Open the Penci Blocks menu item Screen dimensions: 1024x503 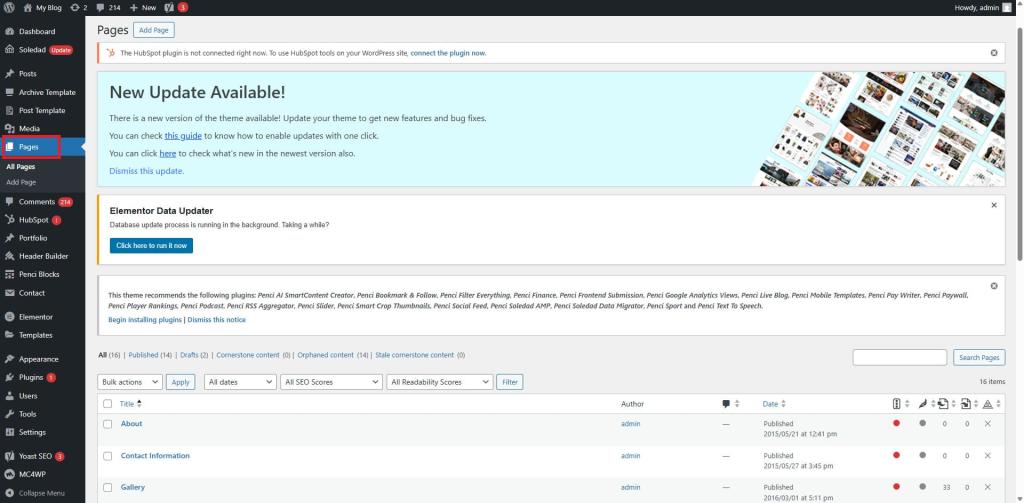(x=39, y=274)
